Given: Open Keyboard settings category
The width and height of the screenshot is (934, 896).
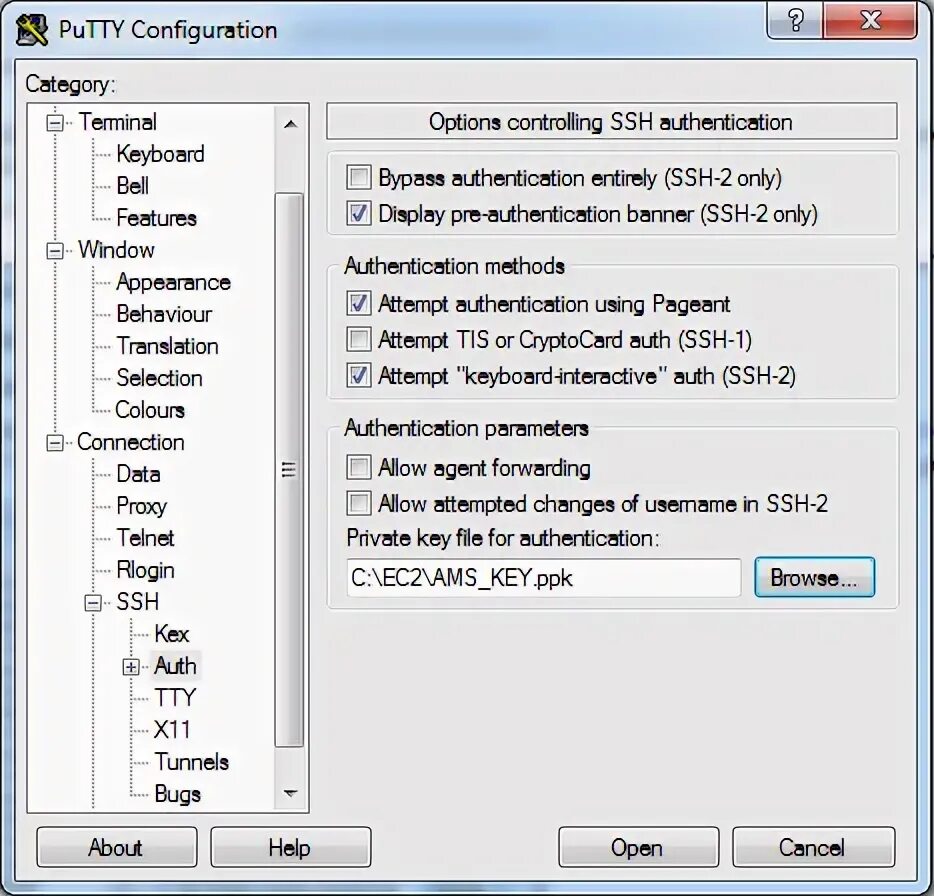Looking at the screenshot, I should (x=160, y=154).
